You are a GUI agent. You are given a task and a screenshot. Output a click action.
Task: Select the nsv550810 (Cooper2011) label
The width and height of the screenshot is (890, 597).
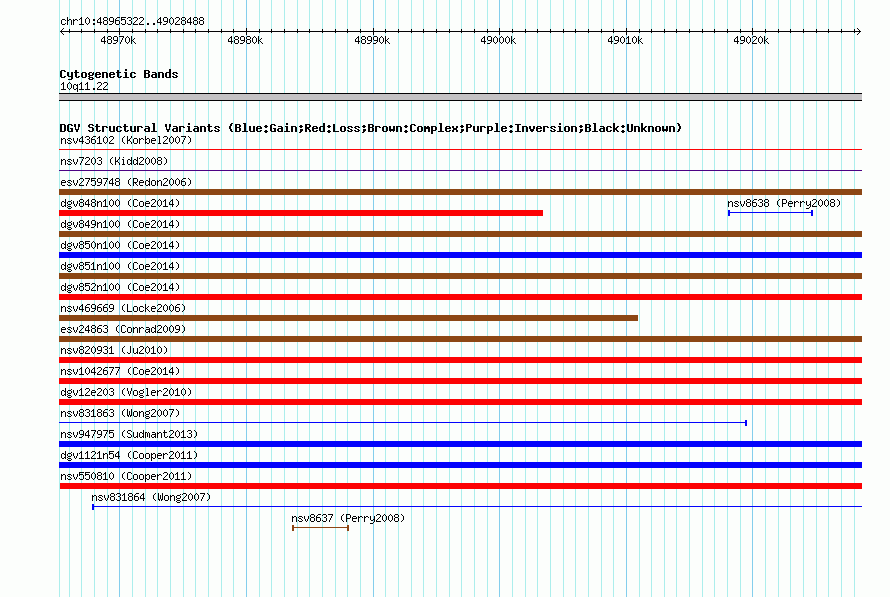[126, 476]
